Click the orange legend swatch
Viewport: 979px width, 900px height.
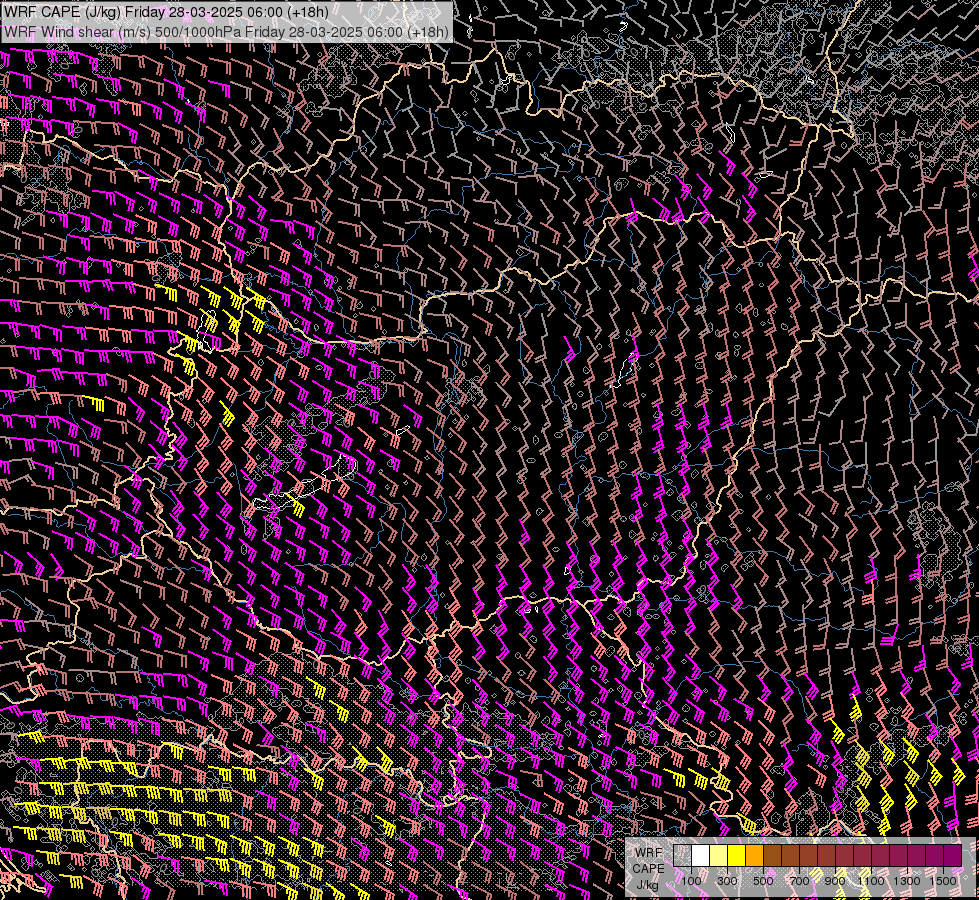point(755,855)
